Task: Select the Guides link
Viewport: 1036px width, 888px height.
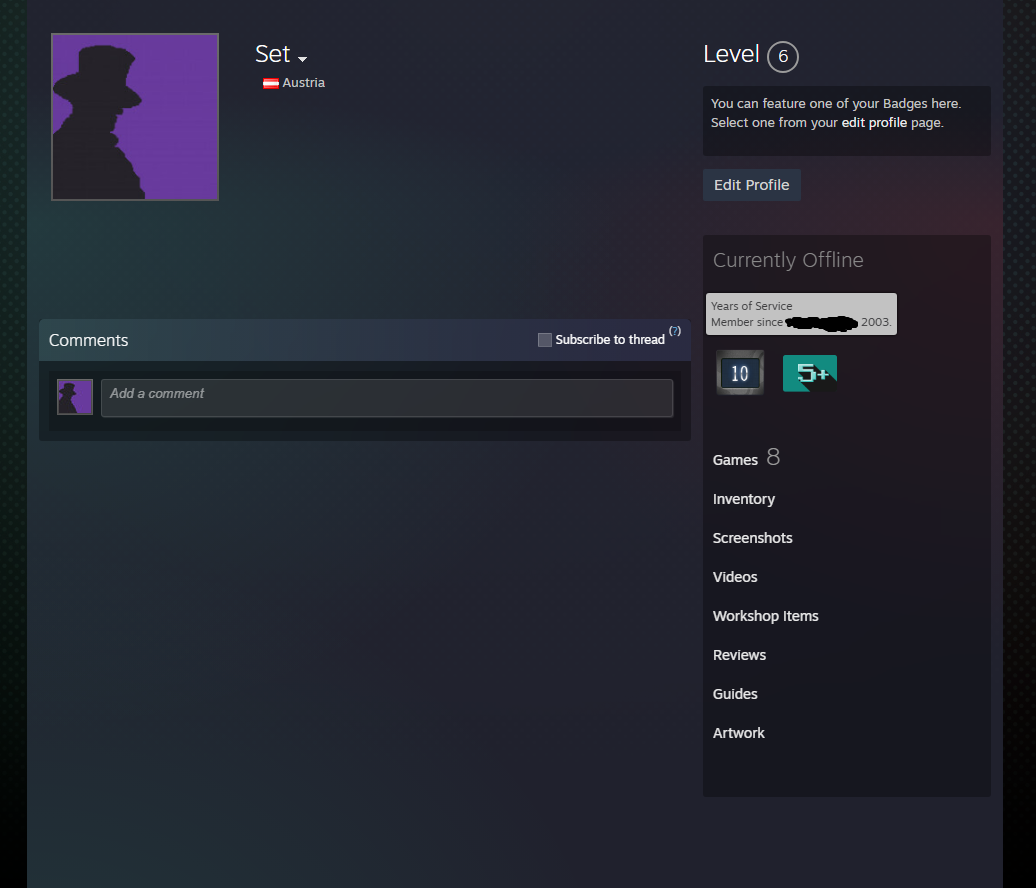Action: 735,694
